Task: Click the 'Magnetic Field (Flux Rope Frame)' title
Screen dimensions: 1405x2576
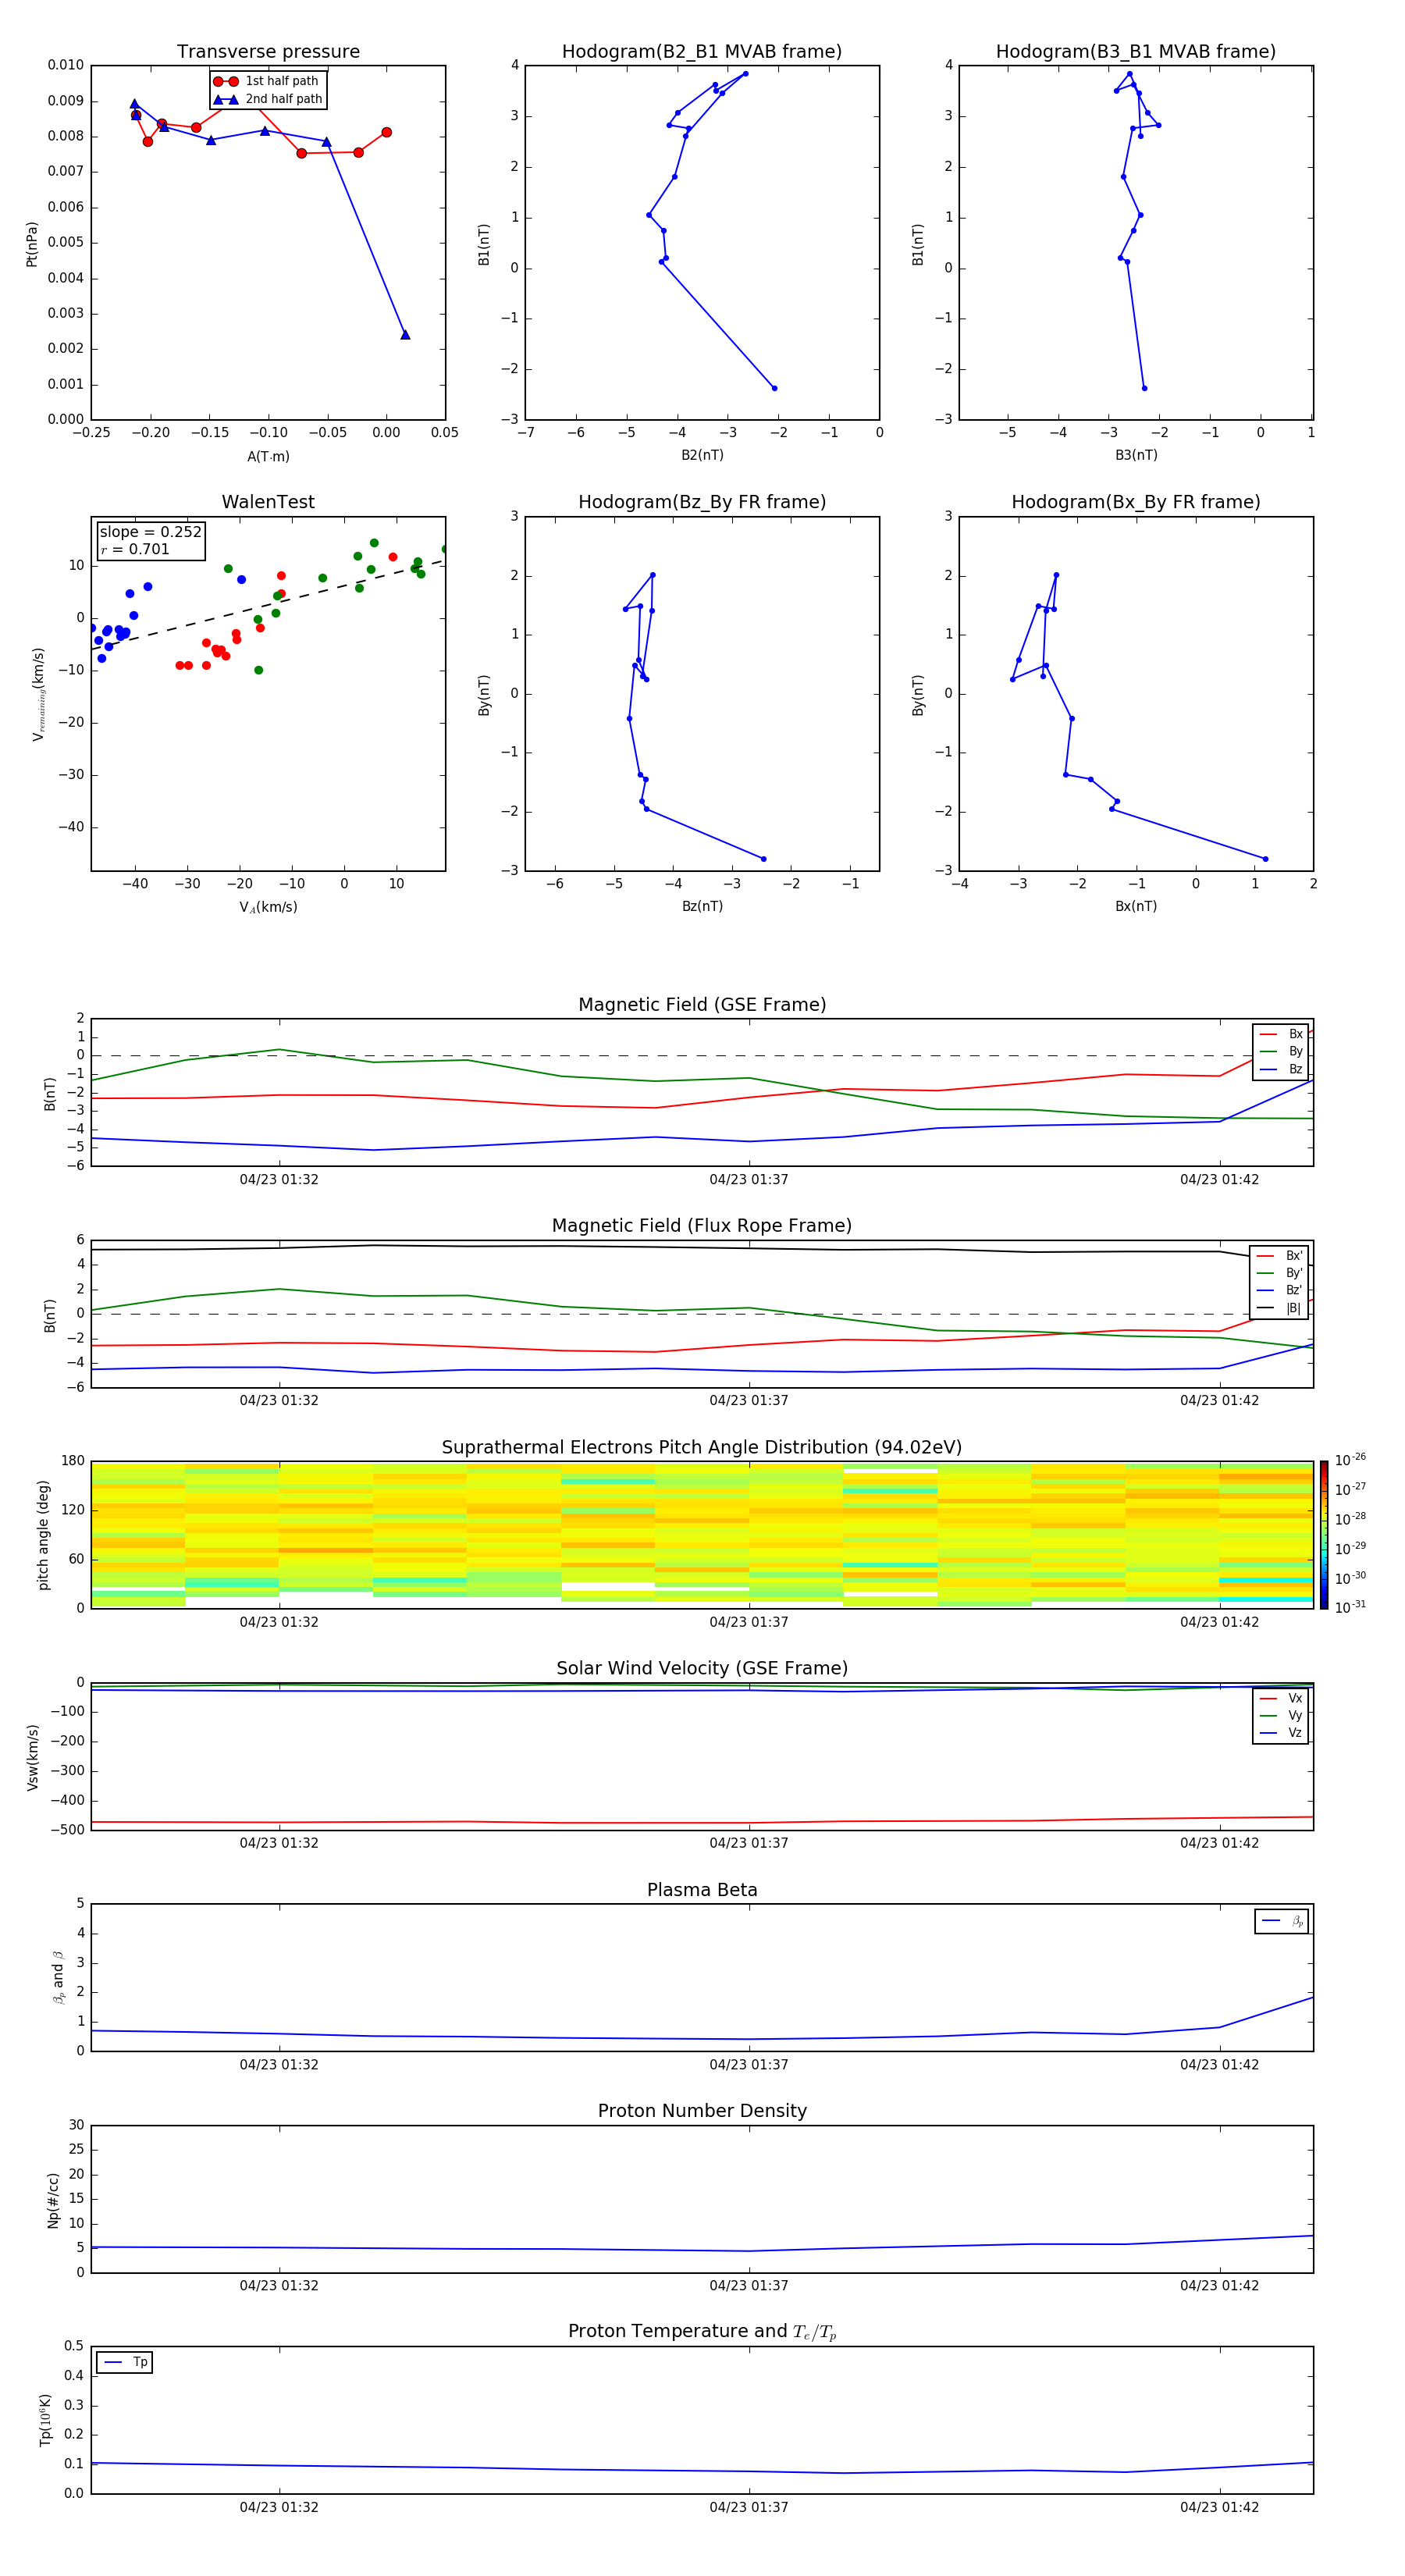Action: click(702, 1226)
